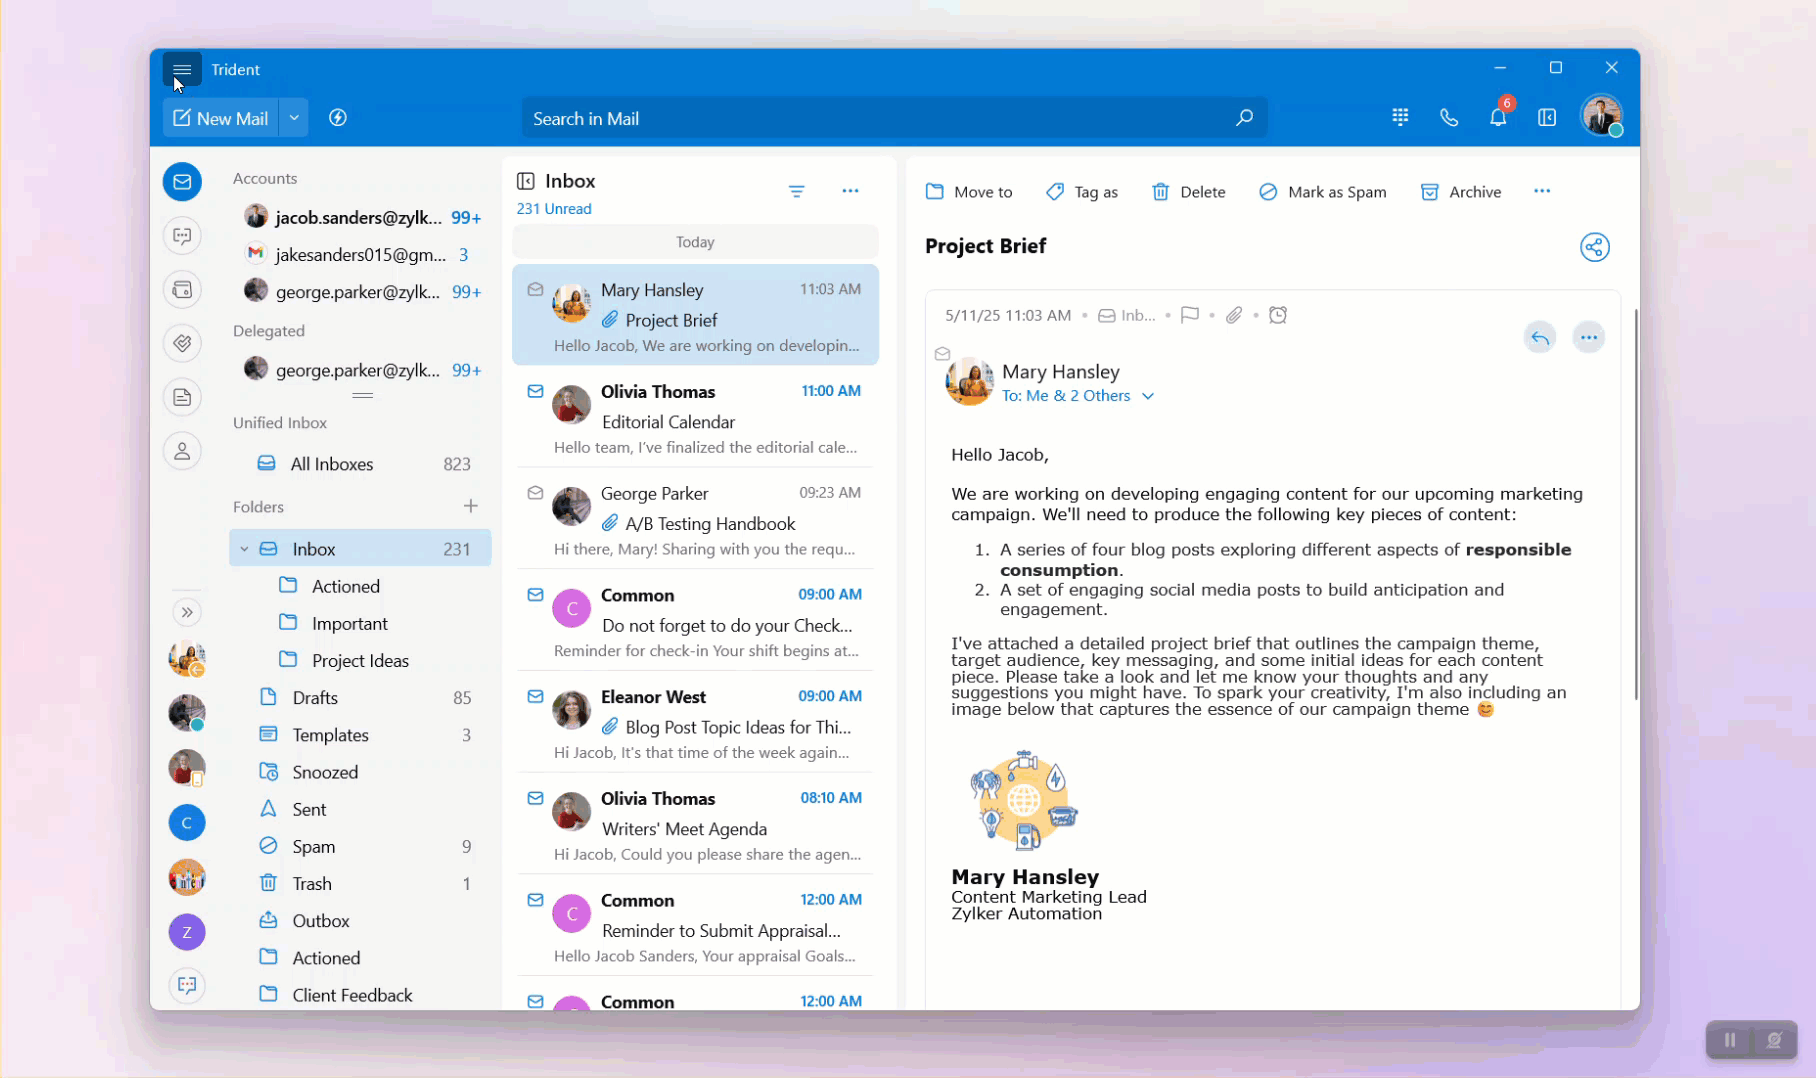Open the Inb... folder label in header

point(1126,315)
